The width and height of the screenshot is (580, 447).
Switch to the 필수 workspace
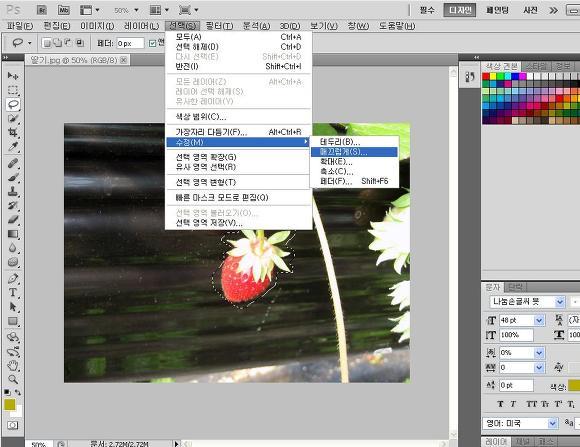[x=426, y=10]
